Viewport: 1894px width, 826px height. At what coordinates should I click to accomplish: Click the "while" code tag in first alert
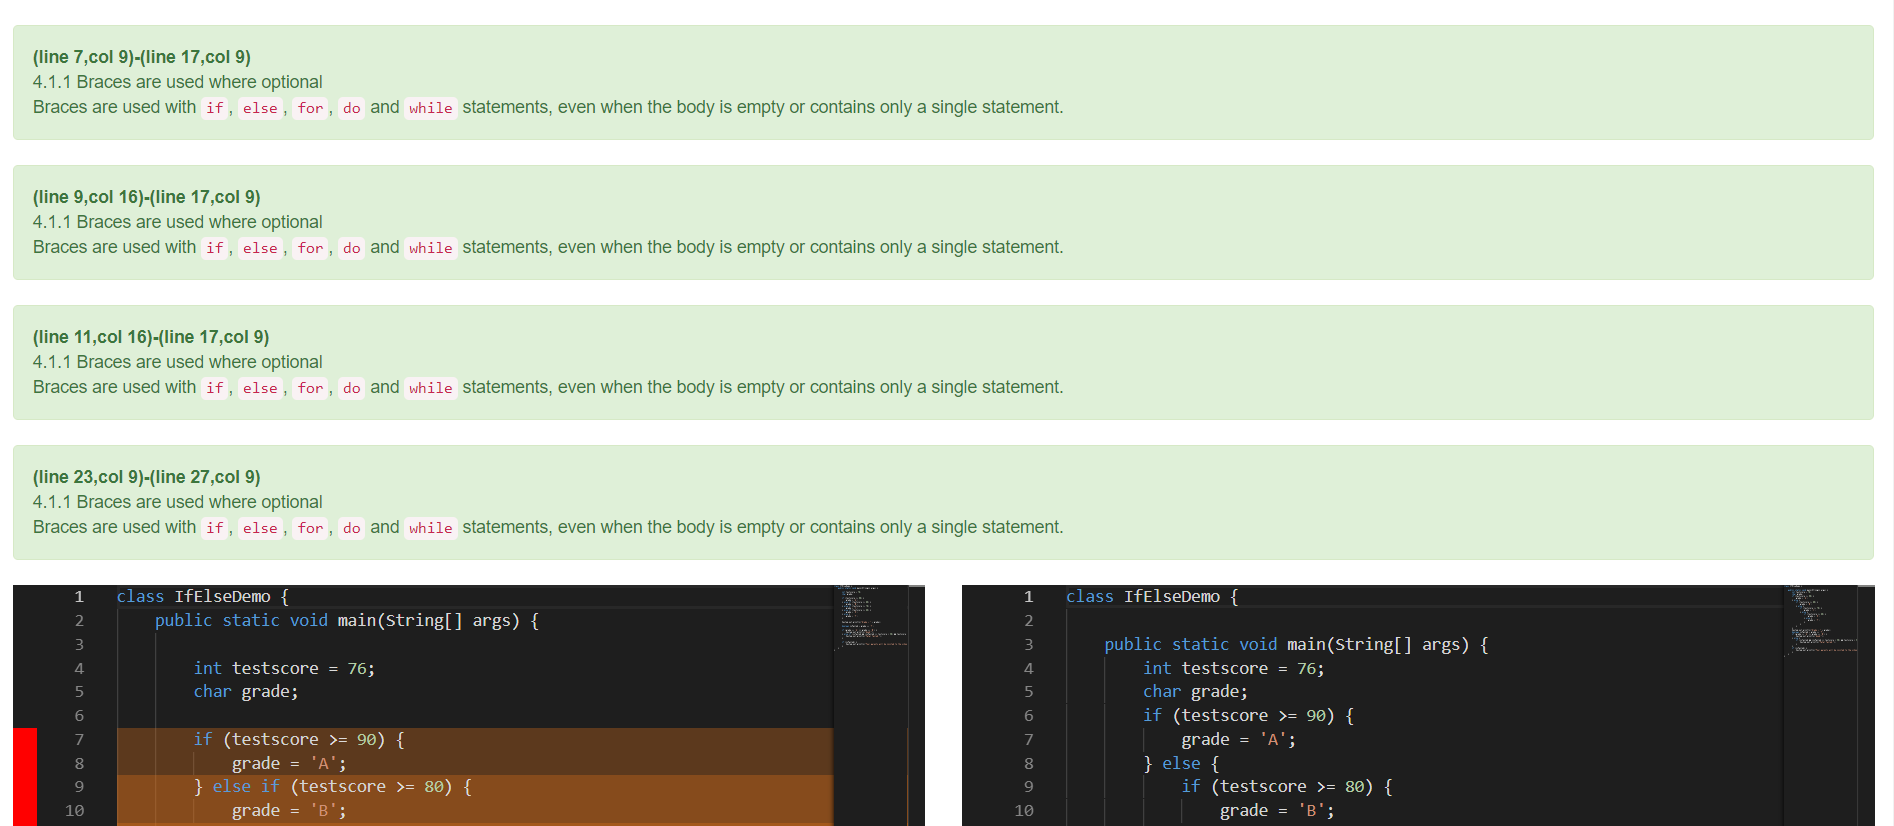click(x=431, y=108)
